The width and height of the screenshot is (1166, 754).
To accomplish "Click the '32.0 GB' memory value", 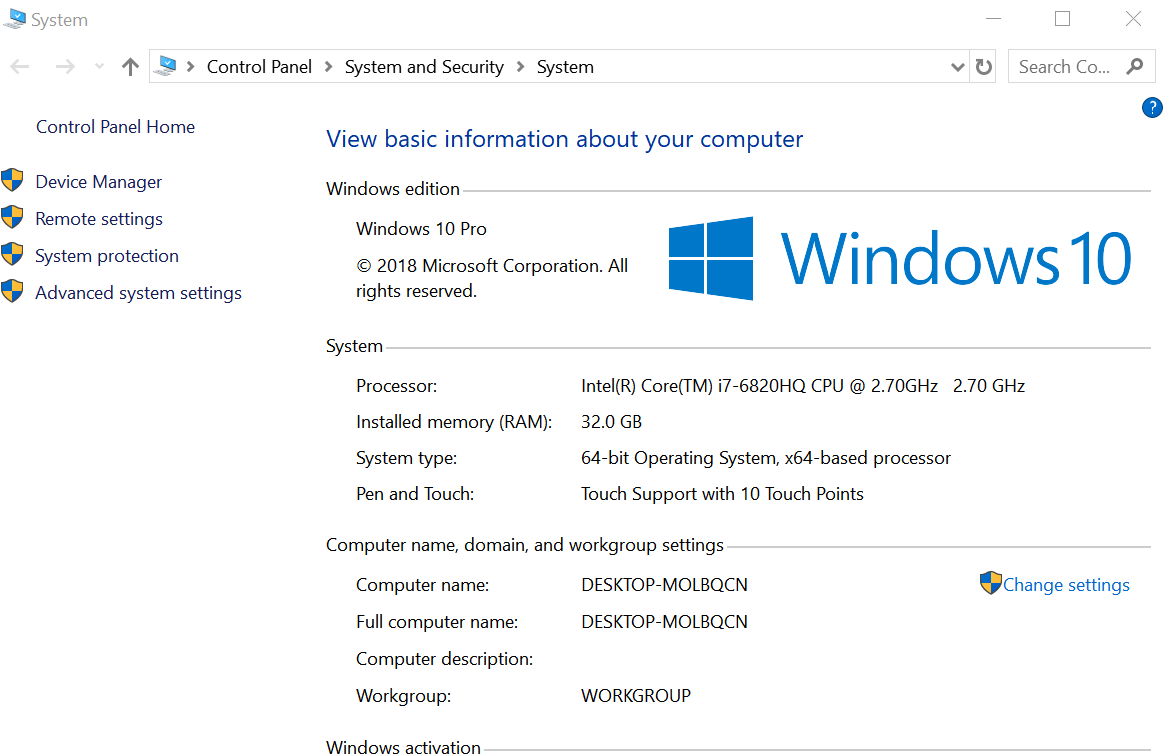I will pyautogui.click(x=611, y=422).
